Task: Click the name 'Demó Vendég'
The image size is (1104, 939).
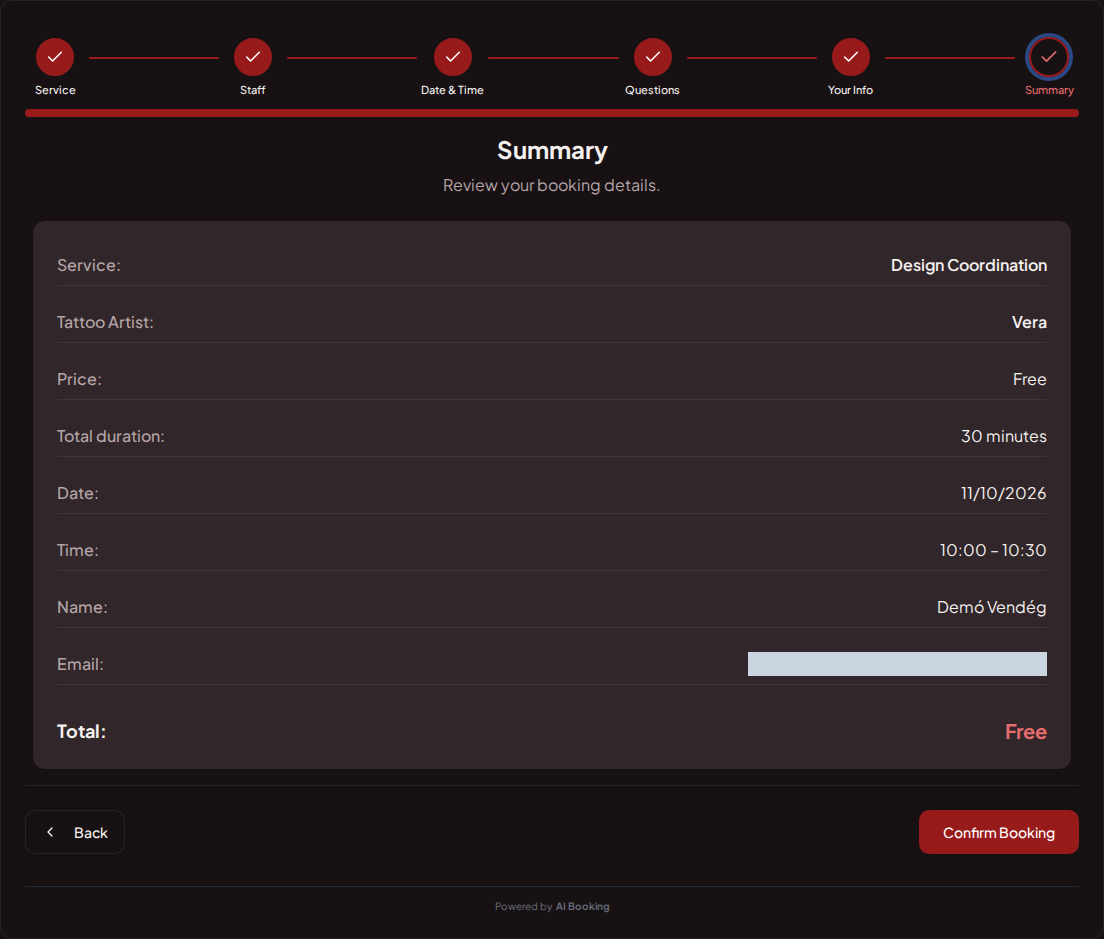Action: click(x=991, y=607)
